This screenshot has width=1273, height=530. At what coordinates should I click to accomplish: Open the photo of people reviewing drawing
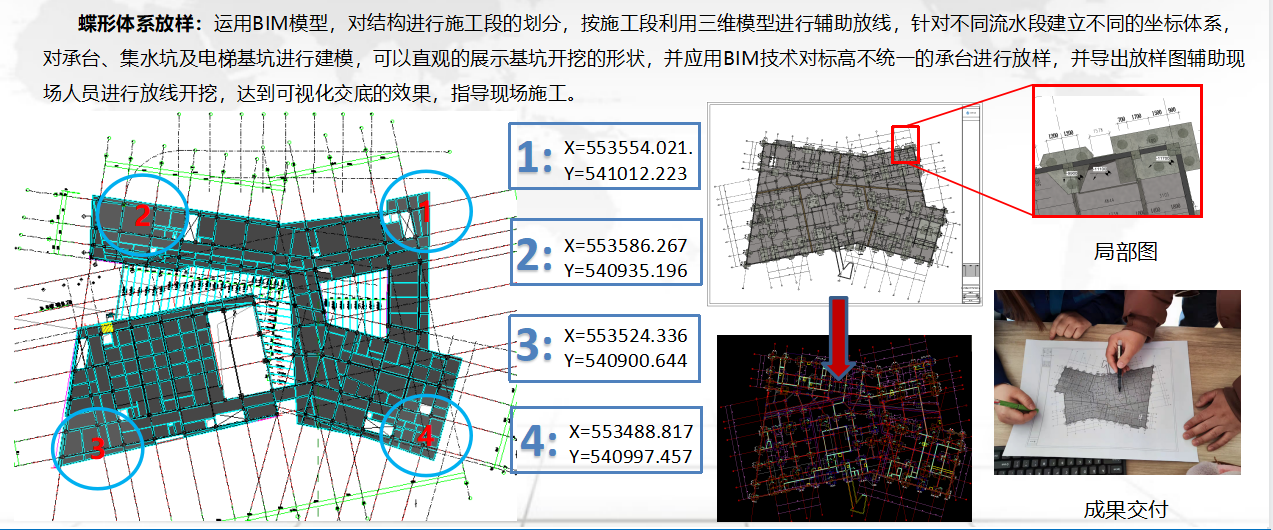(1116, 383)
